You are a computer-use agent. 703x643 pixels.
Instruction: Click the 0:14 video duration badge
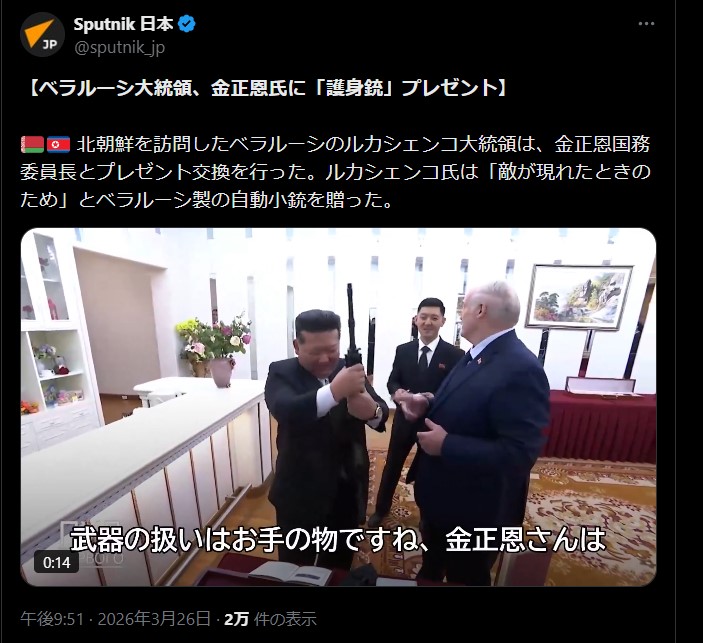coord(56,562)
